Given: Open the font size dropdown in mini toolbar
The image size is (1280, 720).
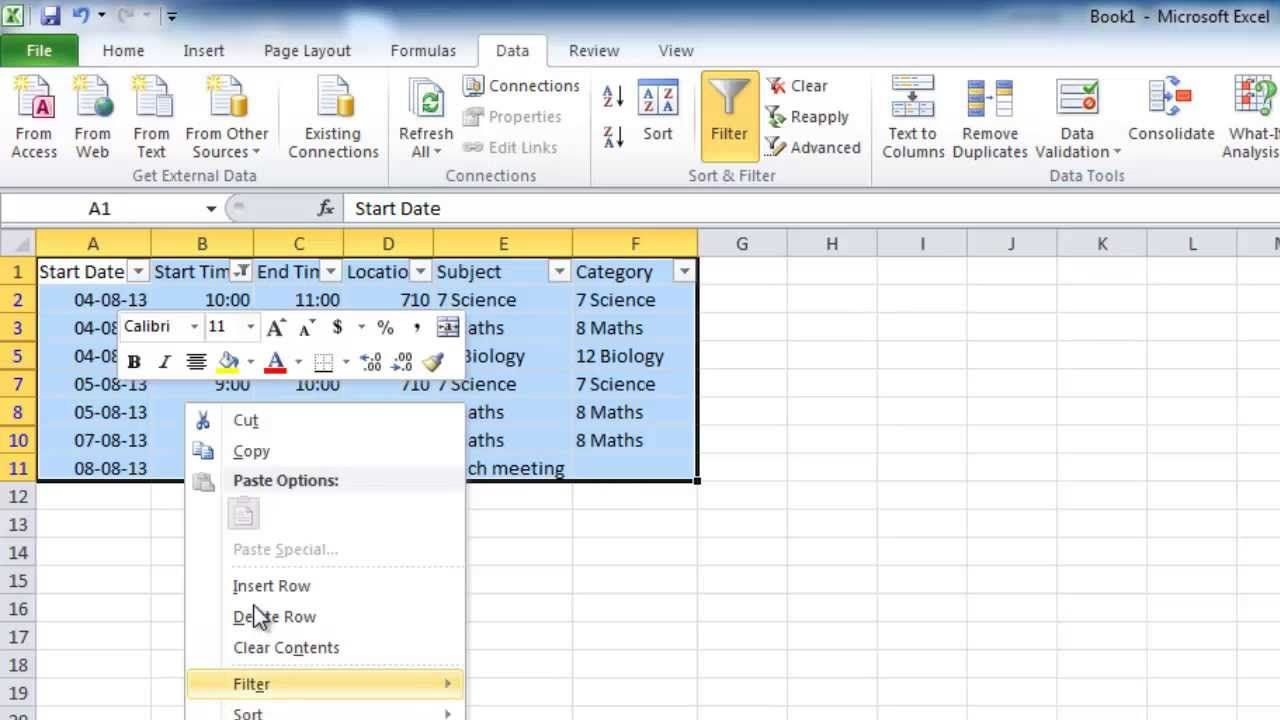Looking at the screenshot, I should [250, 327].
